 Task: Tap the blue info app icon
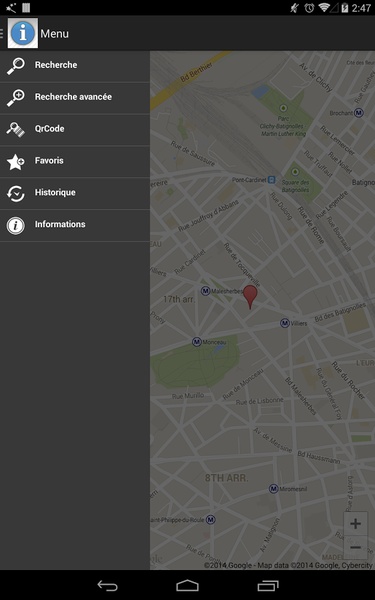23,33
